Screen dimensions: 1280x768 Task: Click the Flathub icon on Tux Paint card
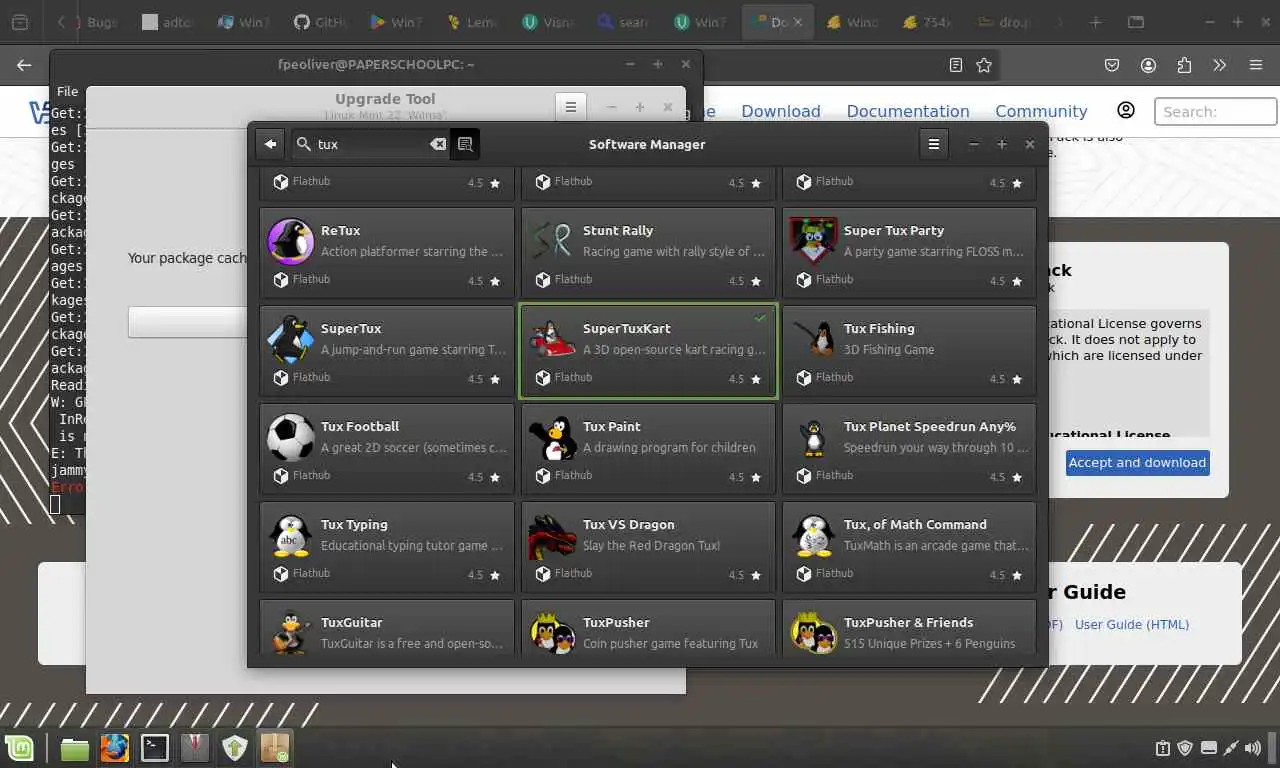coord(542,476)
